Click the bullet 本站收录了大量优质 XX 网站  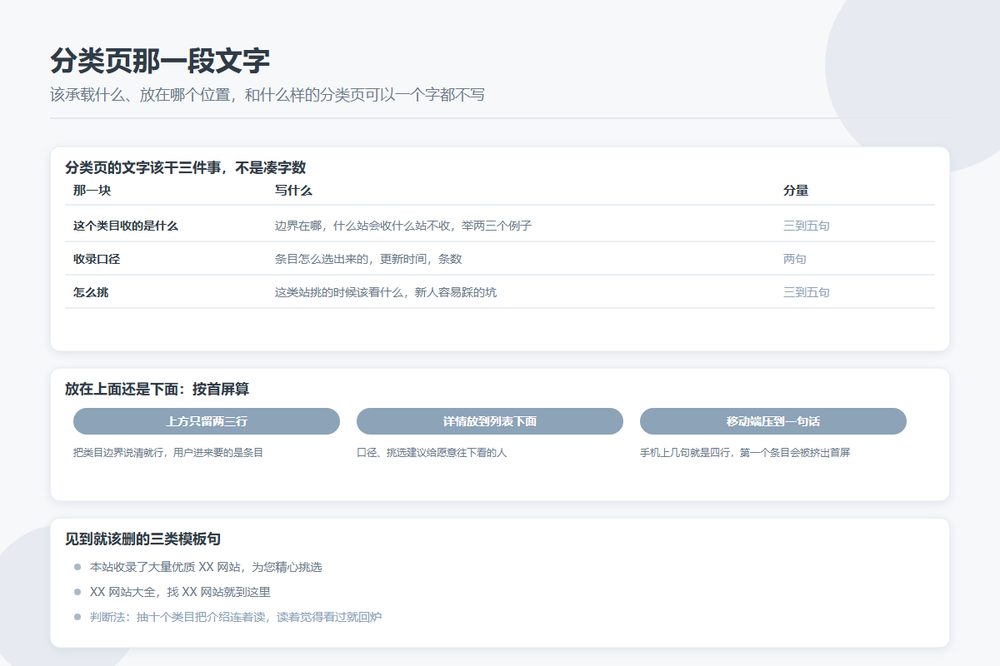point(205,567)
